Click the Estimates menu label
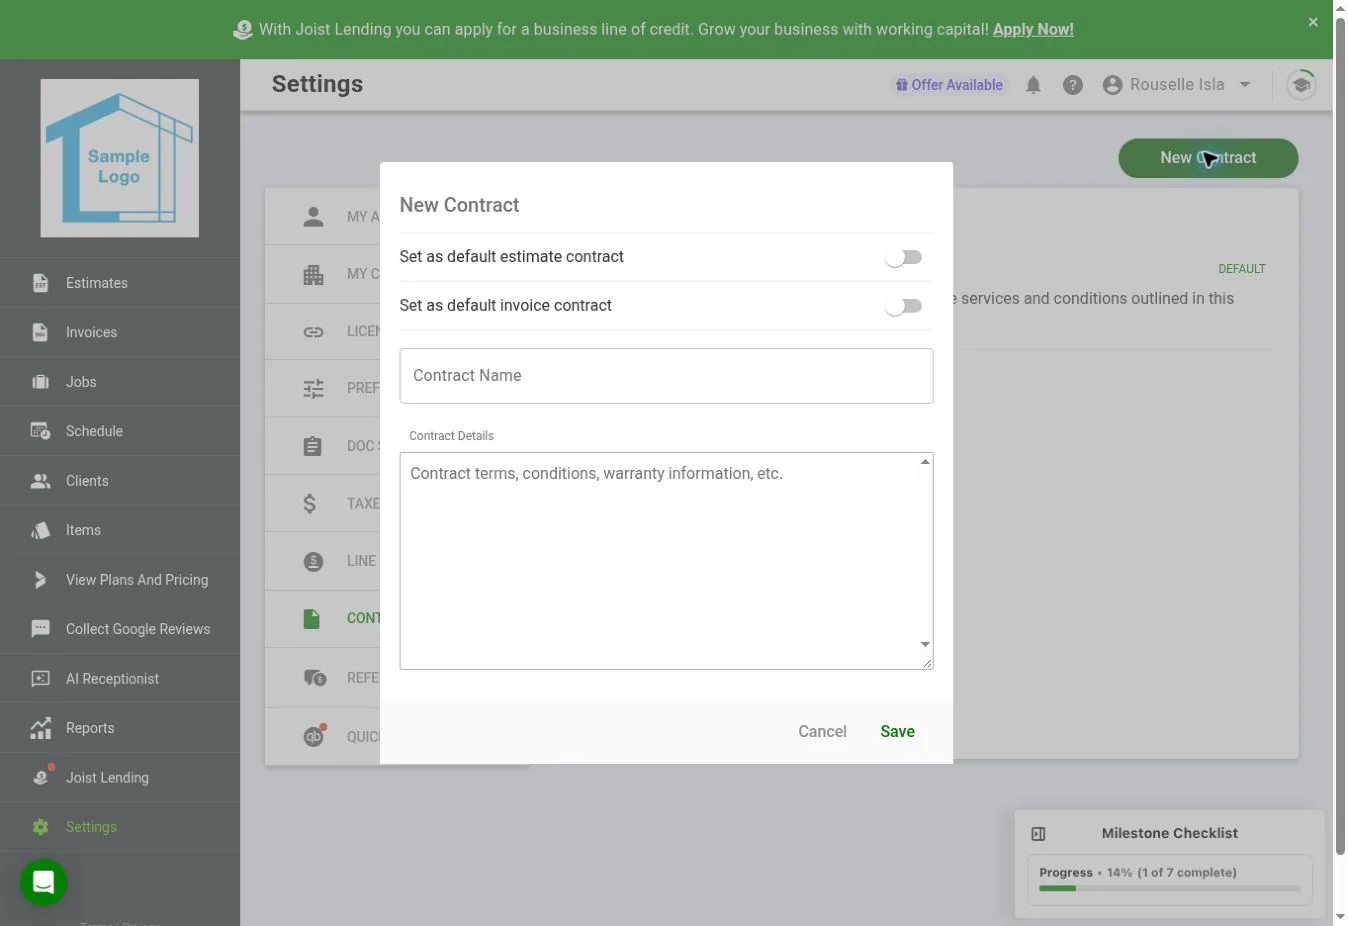Screen dimensions: 1348x926 tap(97, 283)
